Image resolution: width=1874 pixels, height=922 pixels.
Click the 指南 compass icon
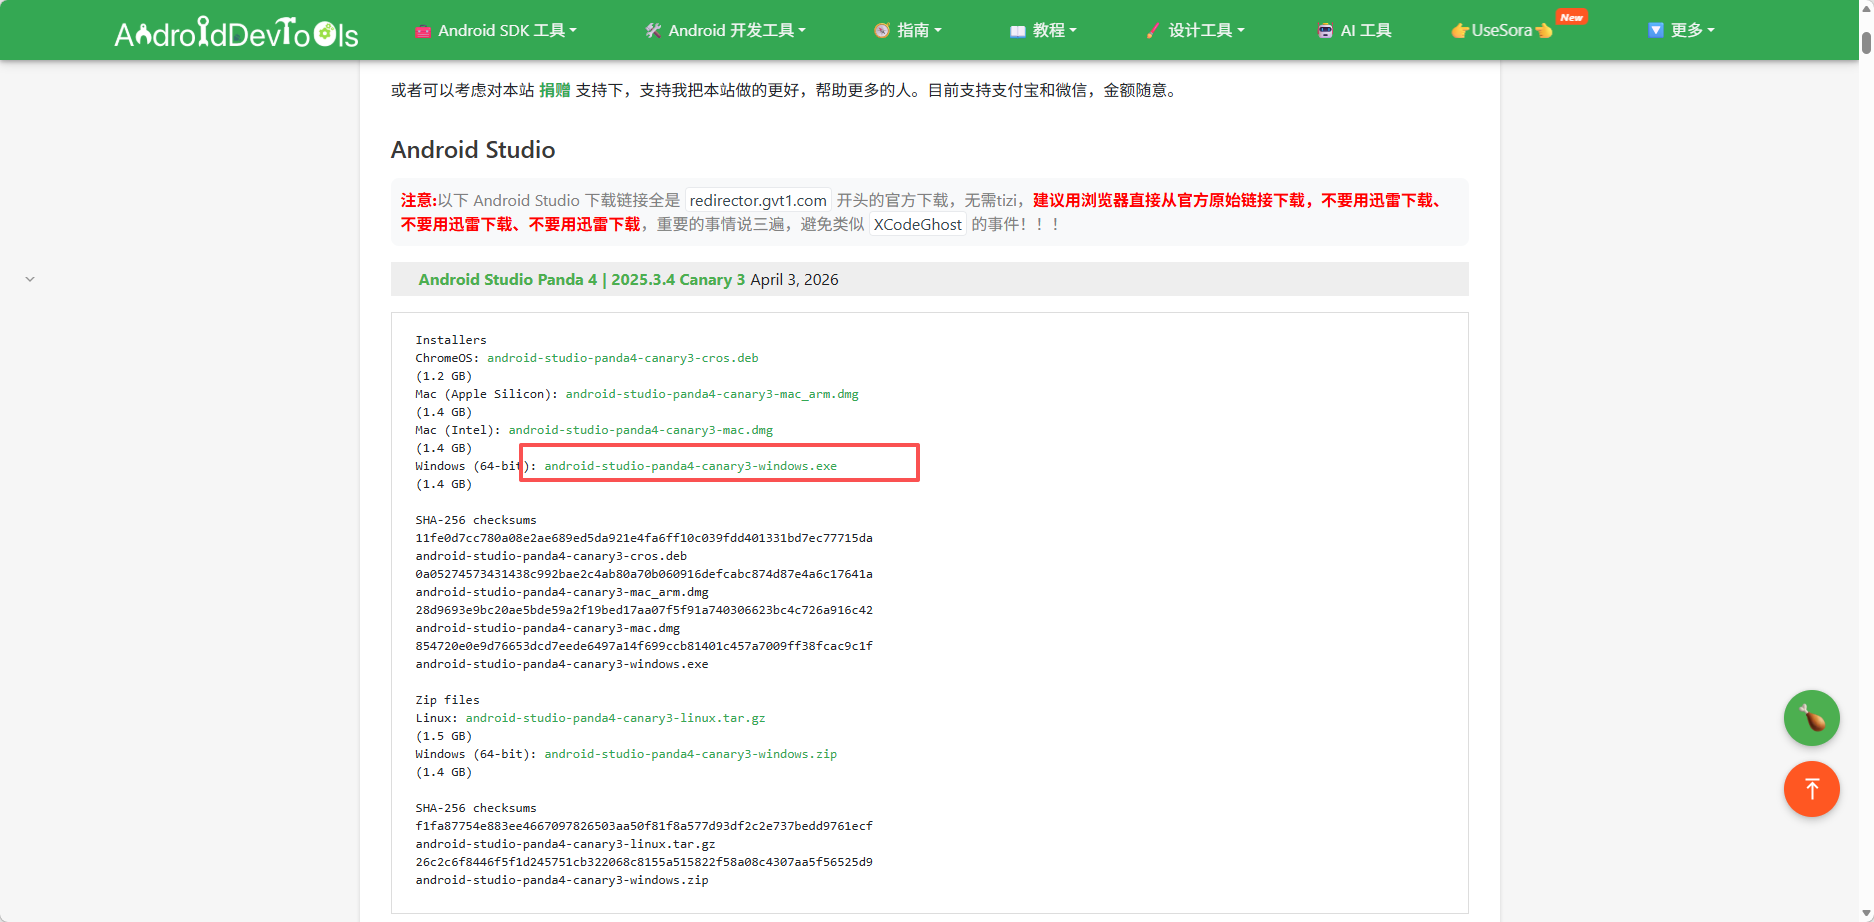click(x=882, y=31)
